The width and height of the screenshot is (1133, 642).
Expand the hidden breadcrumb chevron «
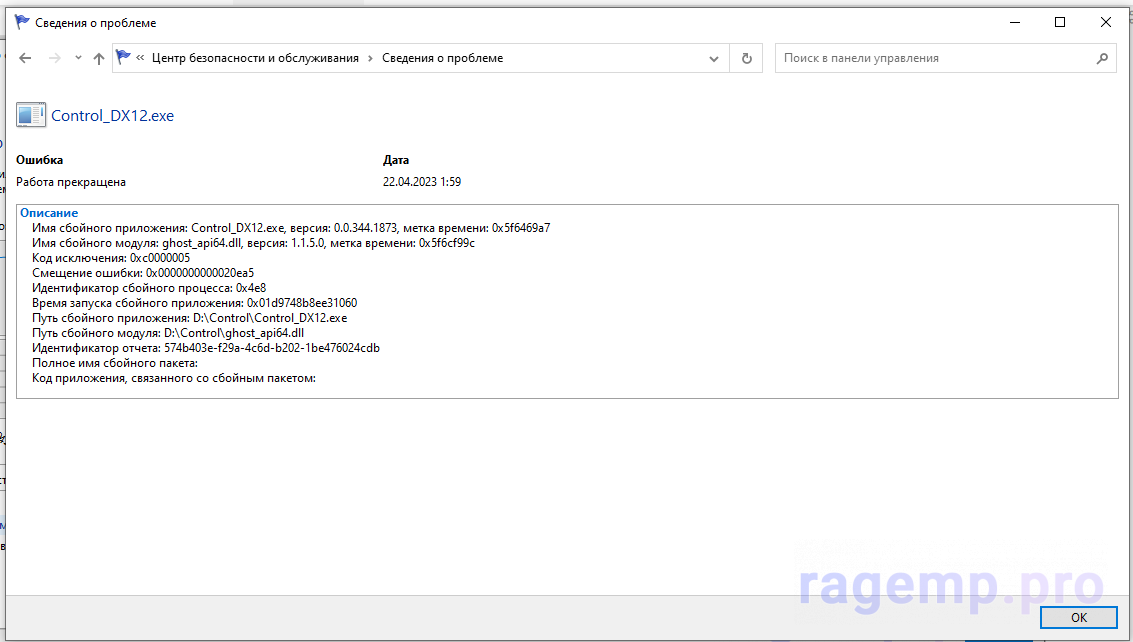(x=140, y=58)
